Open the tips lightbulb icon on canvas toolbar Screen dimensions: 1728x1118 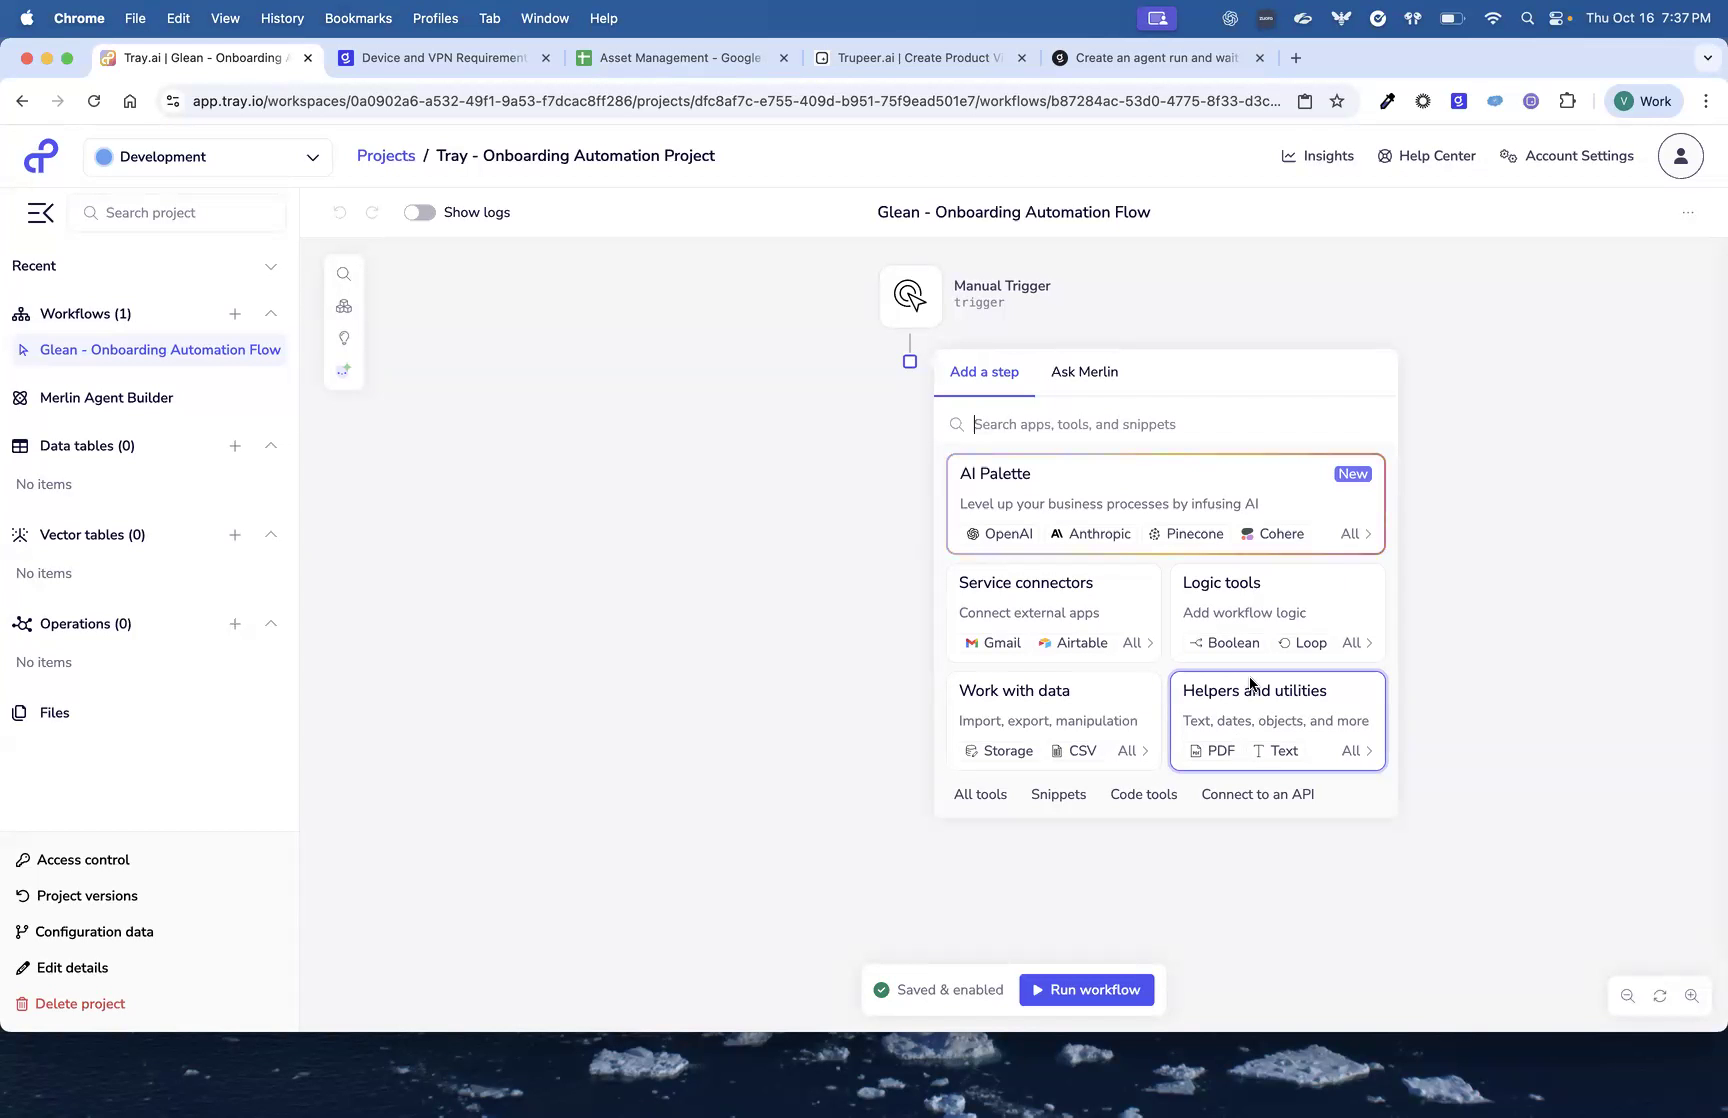tap(343, 338)
